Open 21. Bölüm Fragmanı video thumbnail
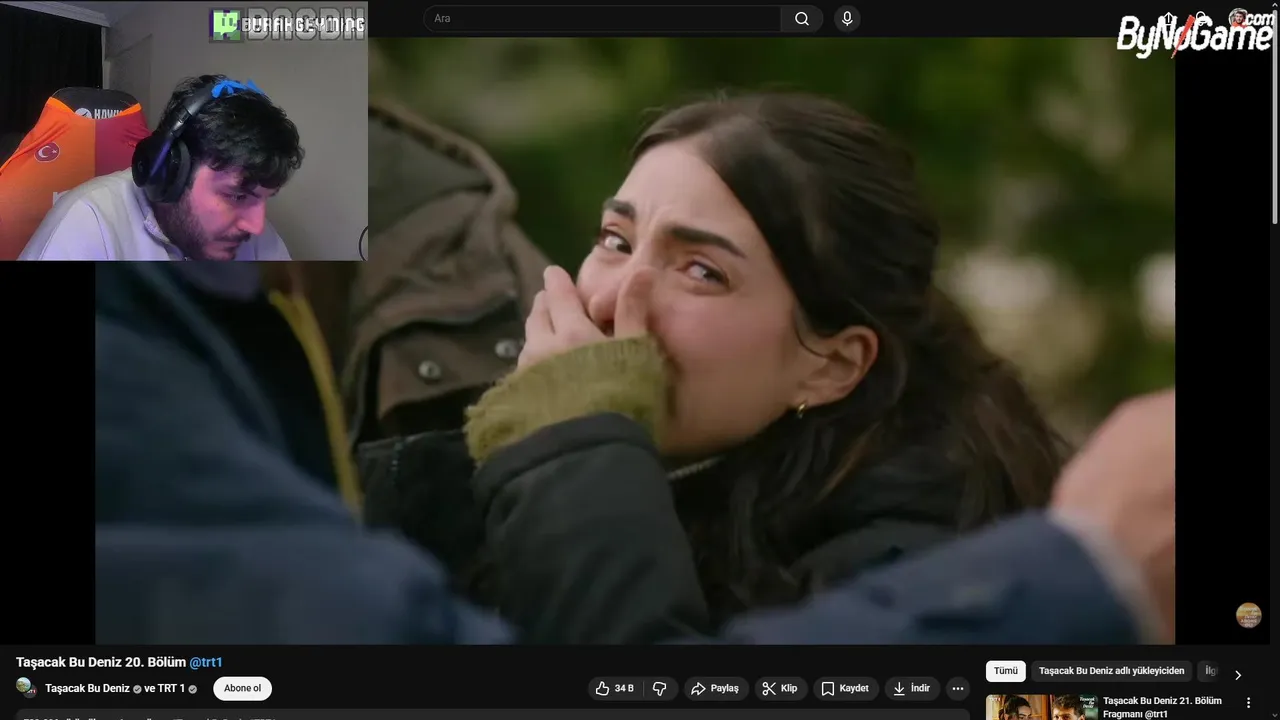 point(1042,708)
